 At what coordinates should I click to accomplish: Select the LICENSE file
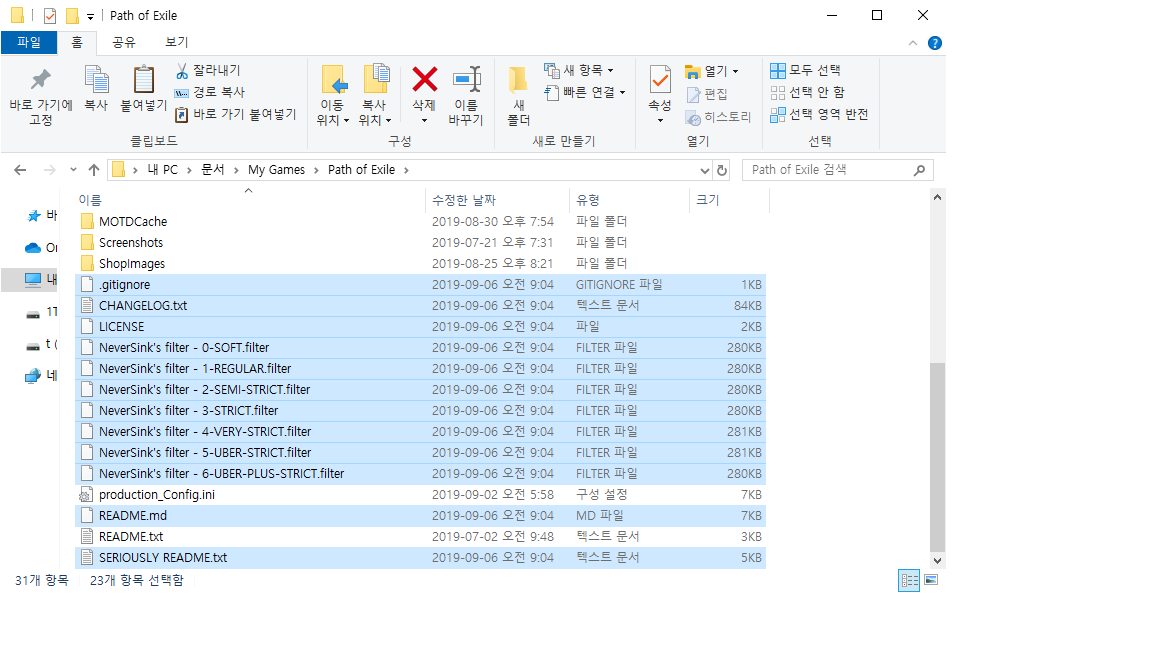pyautogui.click(x=420, y=326)
